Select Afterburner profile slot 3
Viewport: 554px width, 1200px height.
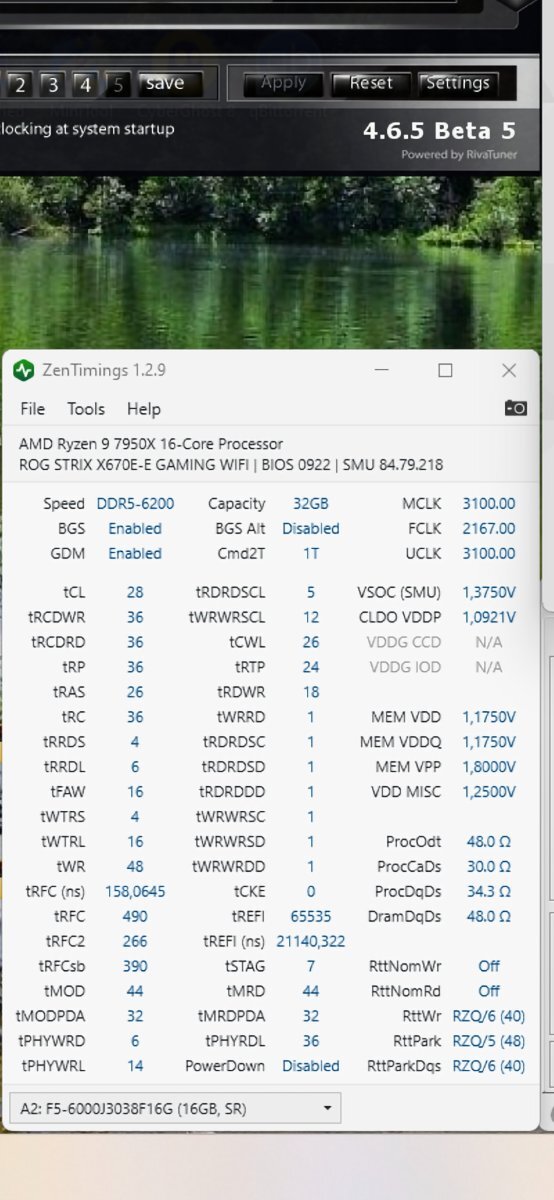[x=53, y=84]
